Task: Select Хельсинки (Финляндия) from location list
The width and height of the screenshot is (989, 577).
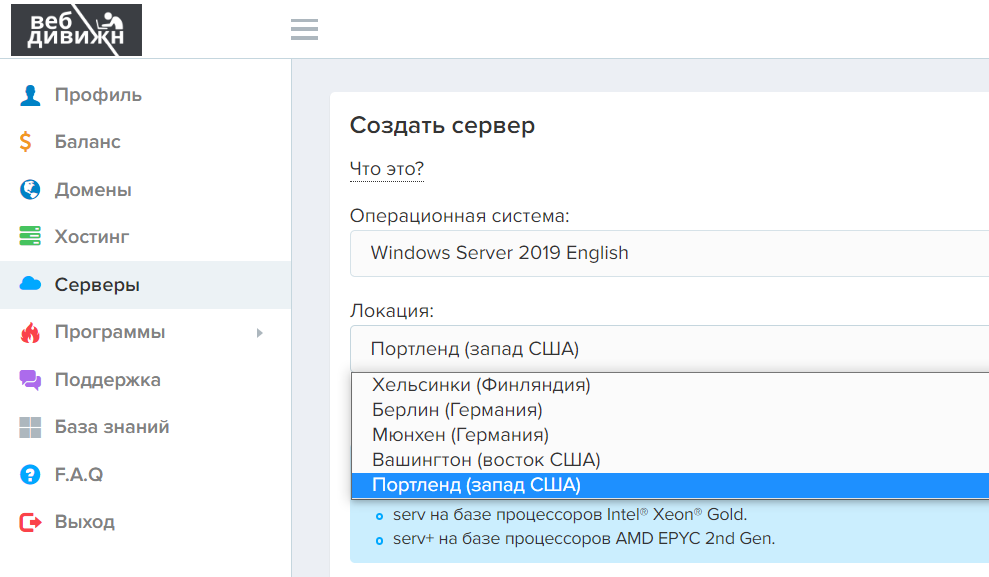Action: pos(481,385)
